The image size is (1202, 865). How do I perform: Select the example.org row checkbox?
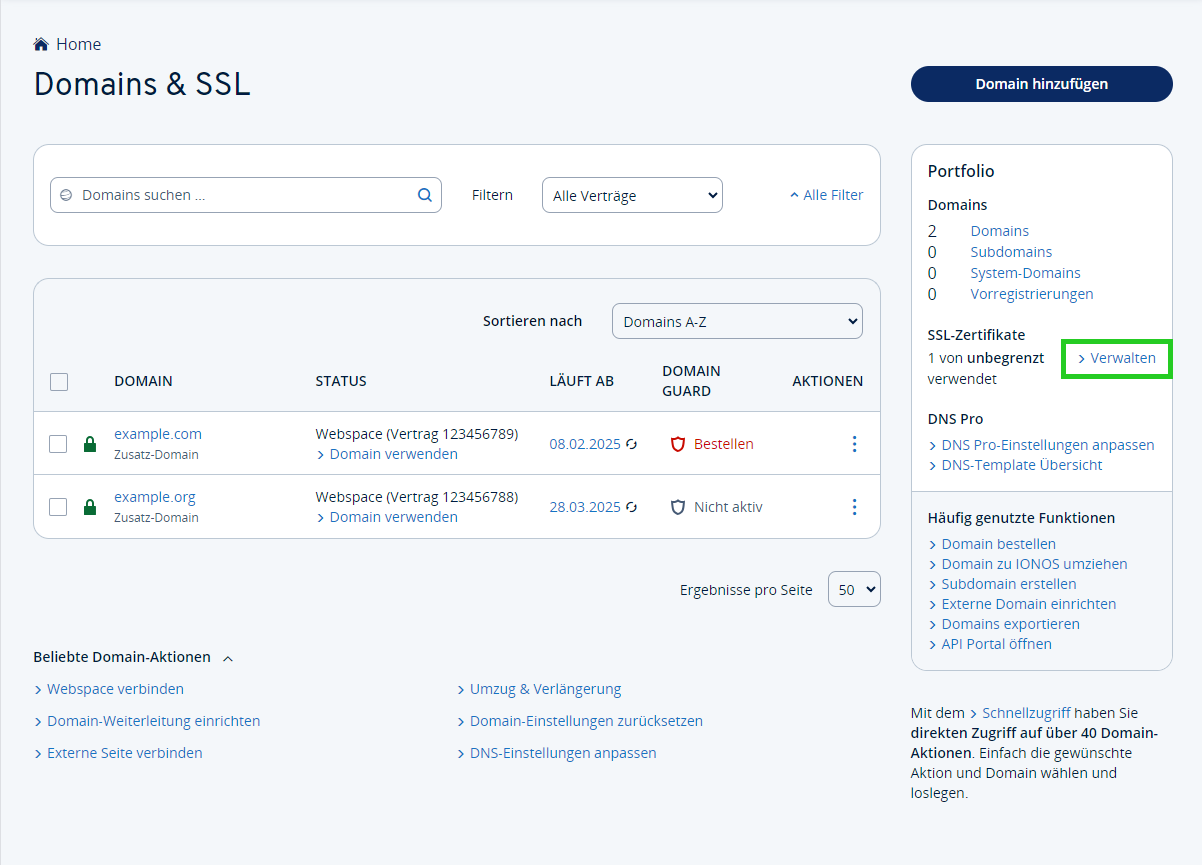point(58,507)
